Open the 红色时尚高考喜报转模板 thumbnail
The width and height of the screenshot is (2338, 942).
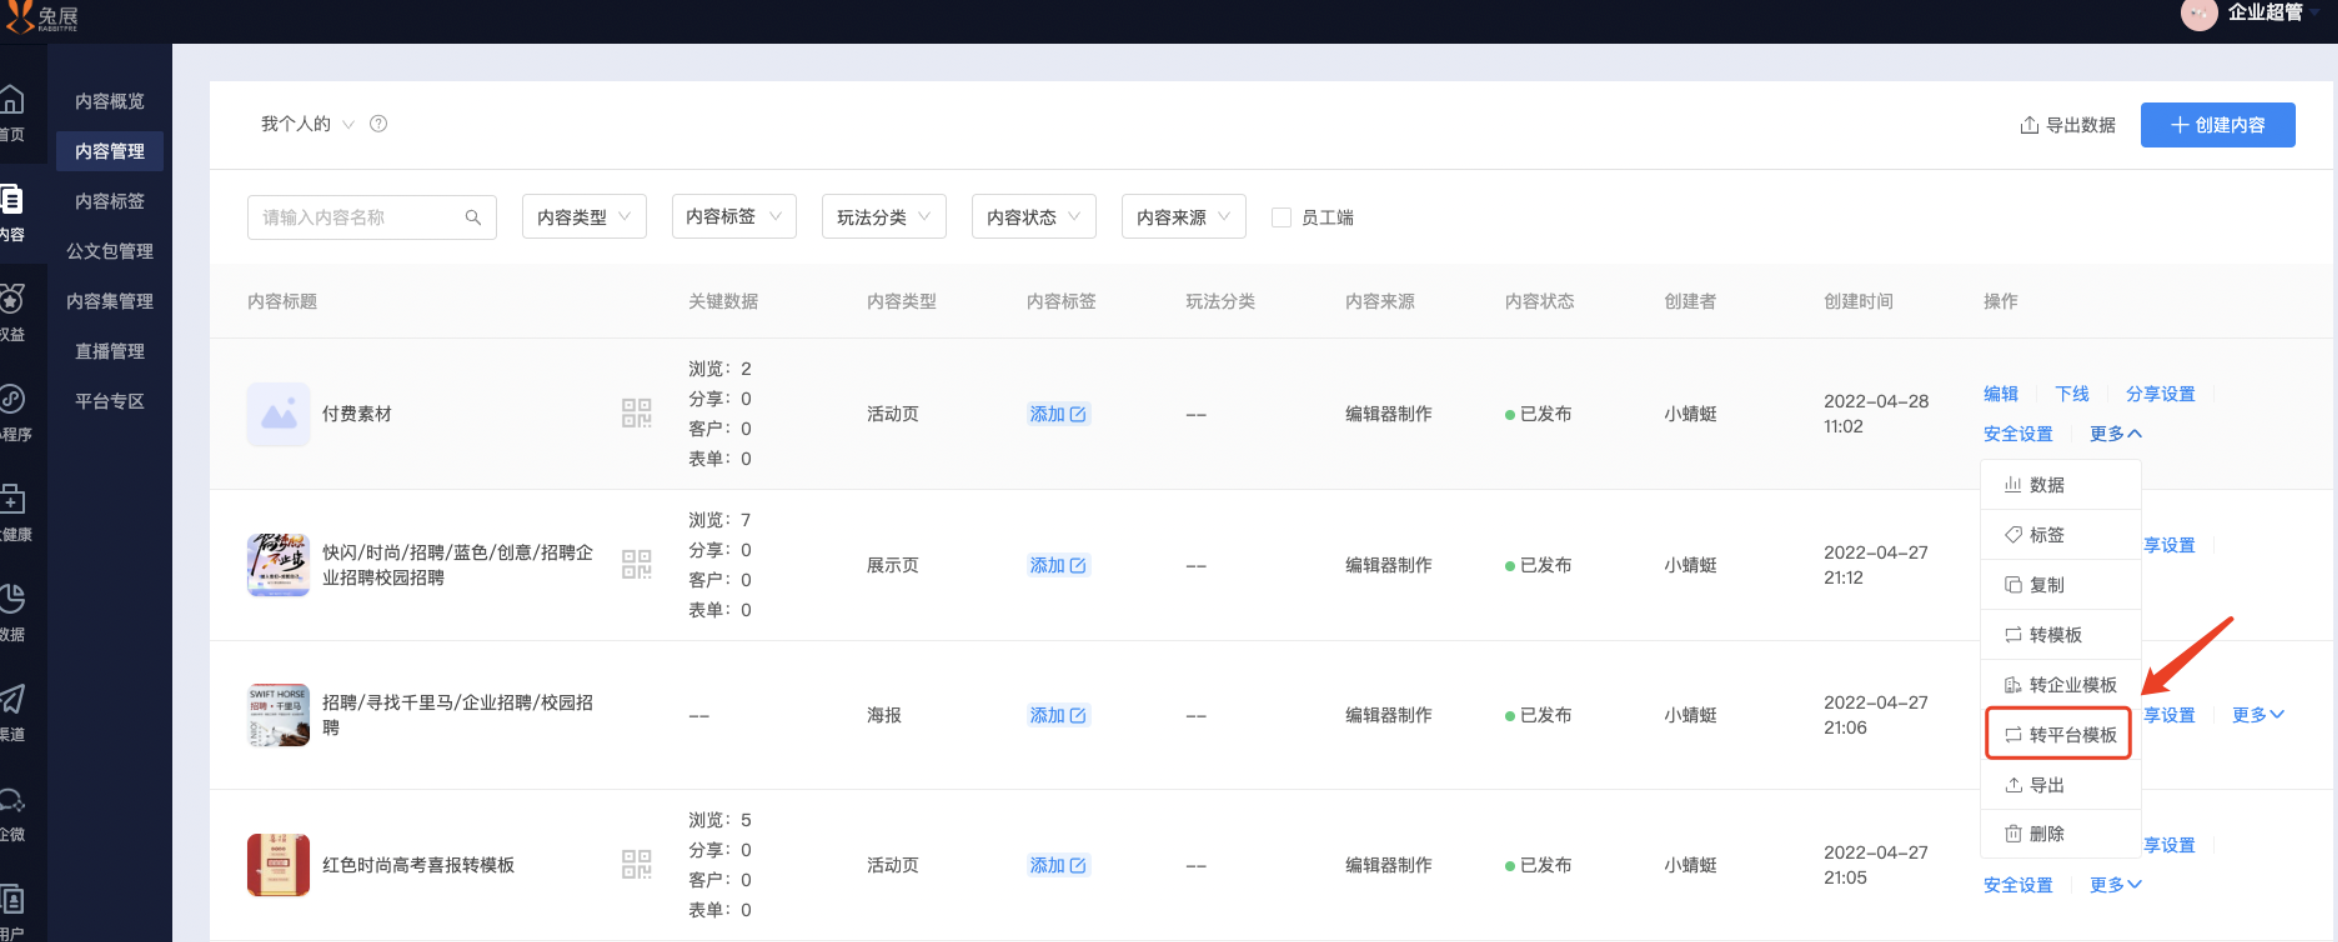[278, 865]
